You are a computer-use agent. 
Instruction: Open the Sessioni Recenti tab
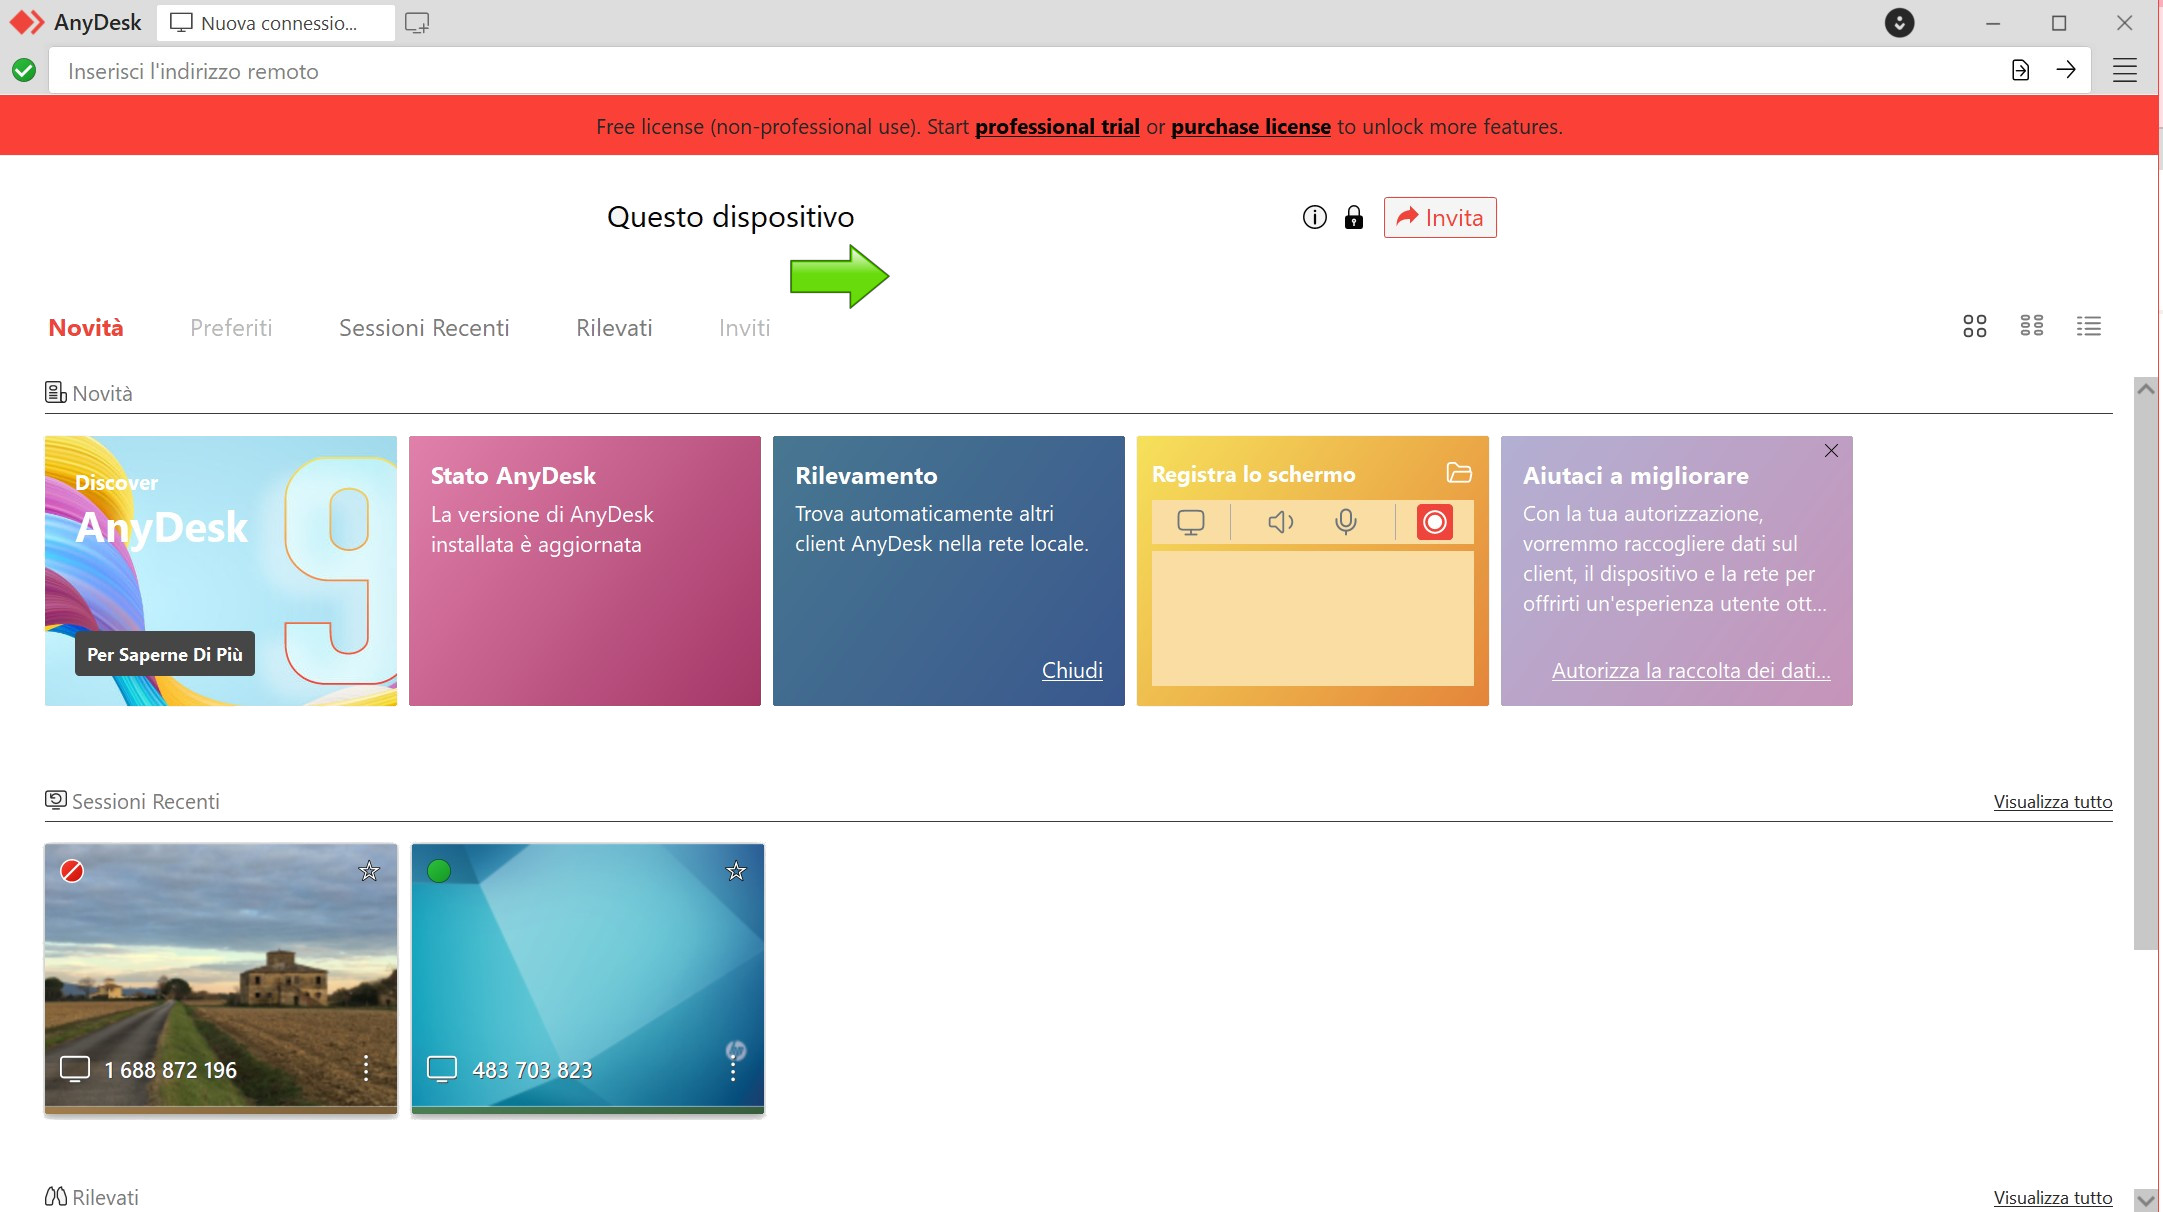pyautogui.click(x=424, y=327)
